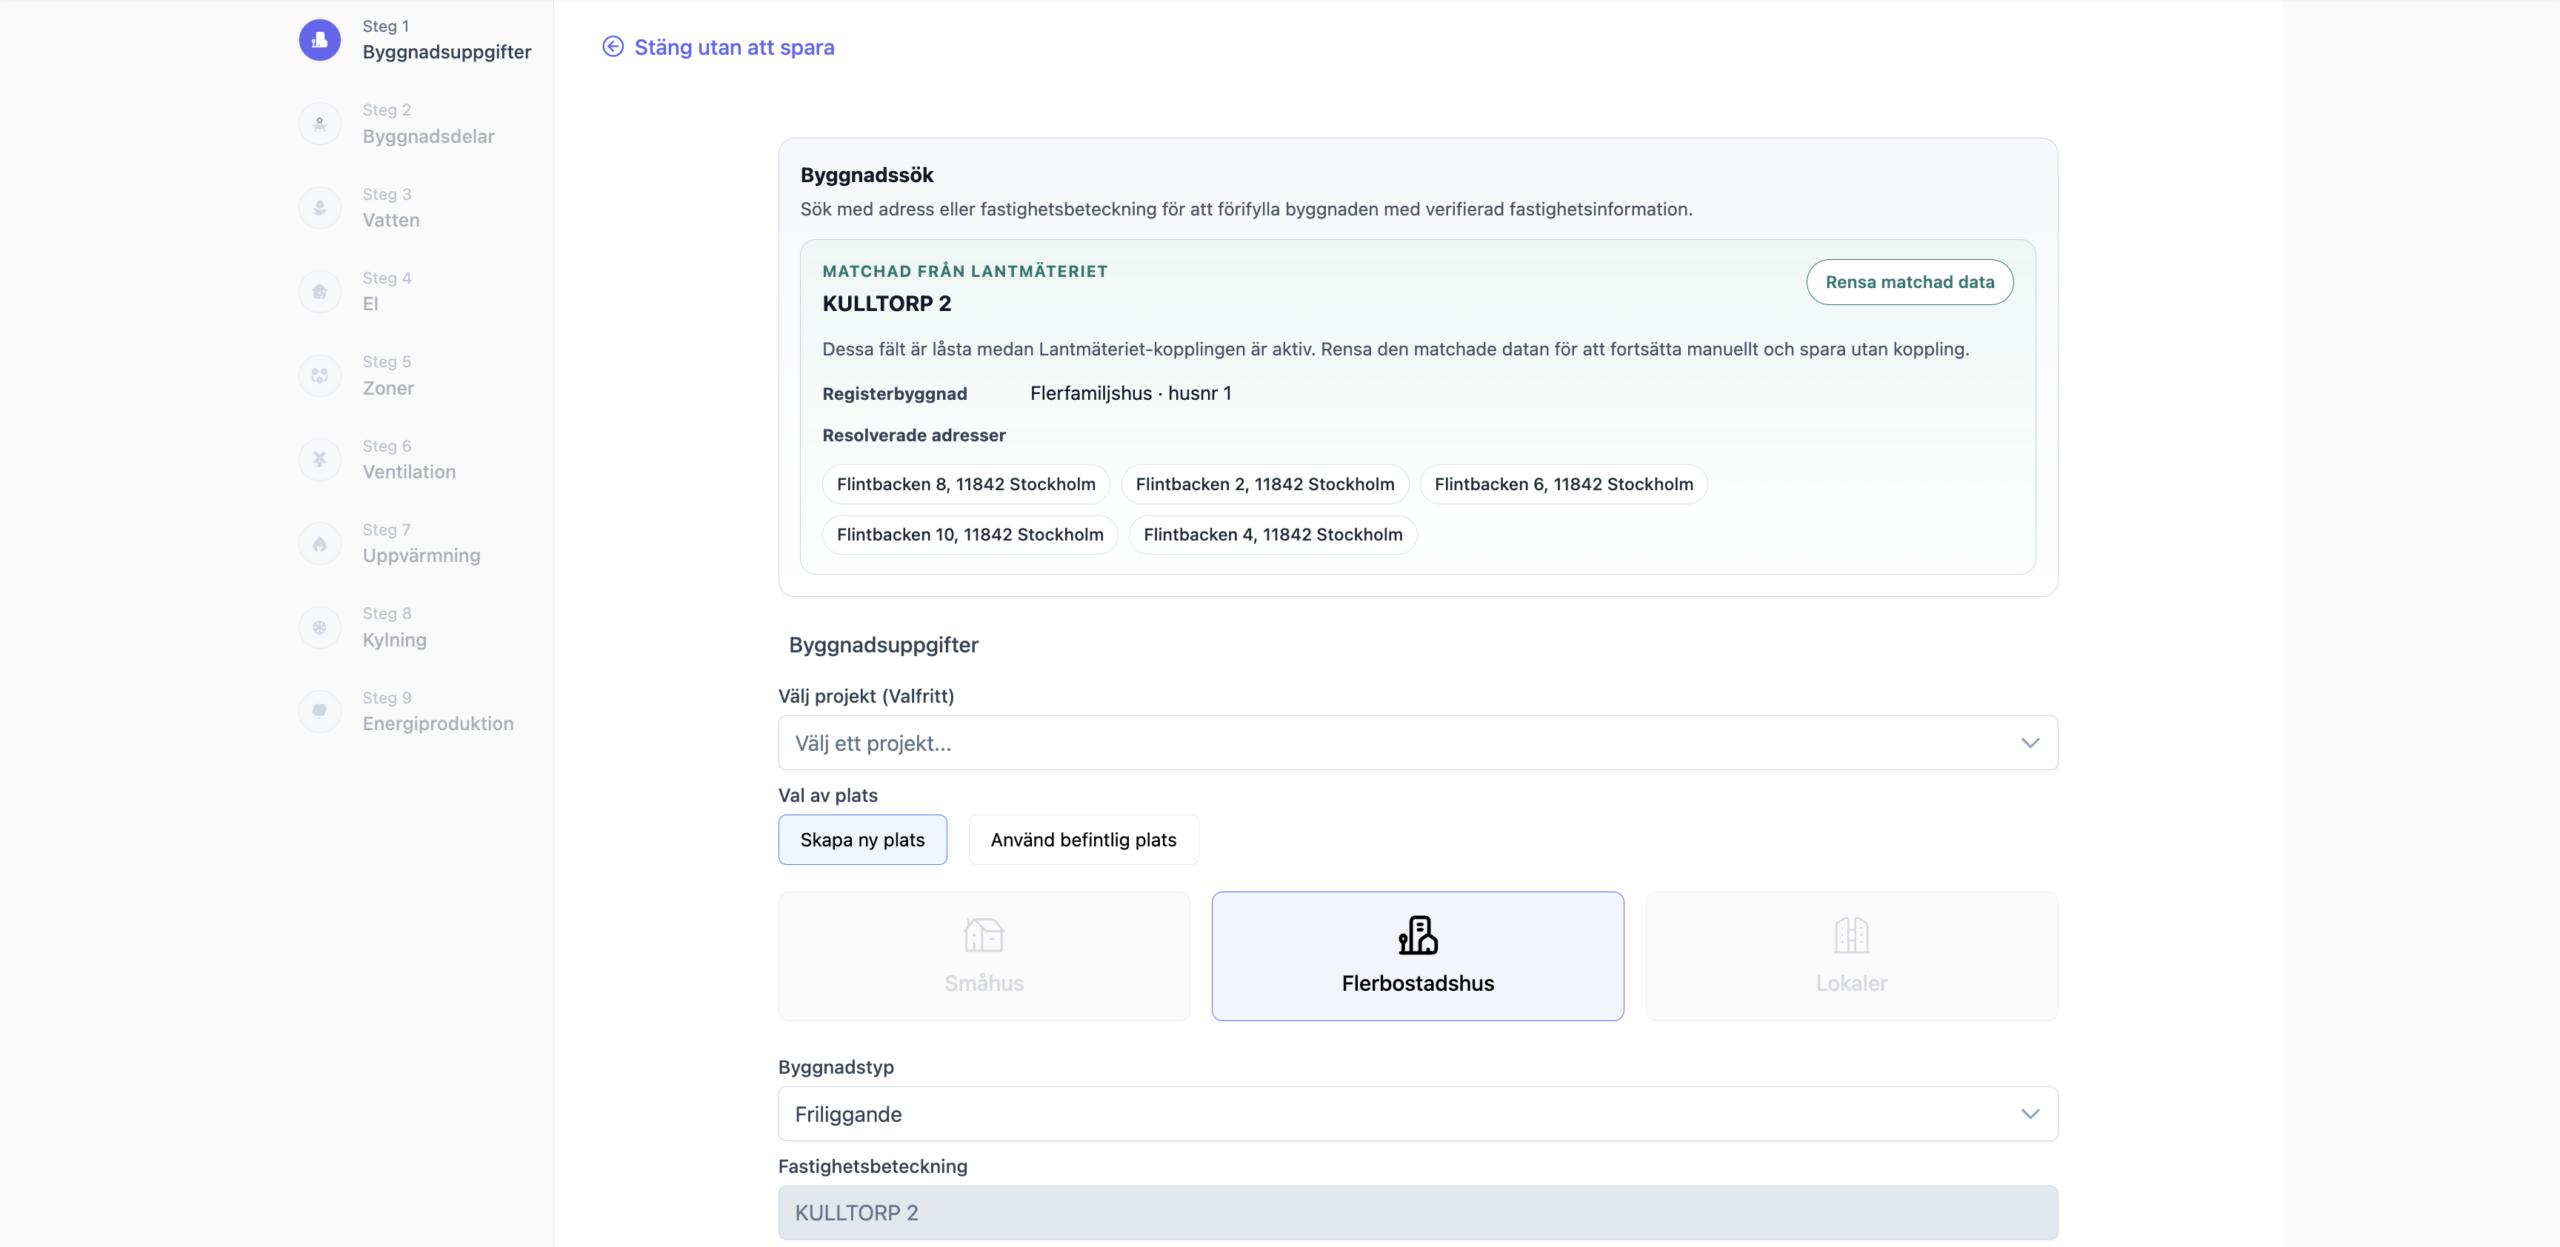Click the Rensa matchad data button
The image size is (2560, 1247).
1910,282
